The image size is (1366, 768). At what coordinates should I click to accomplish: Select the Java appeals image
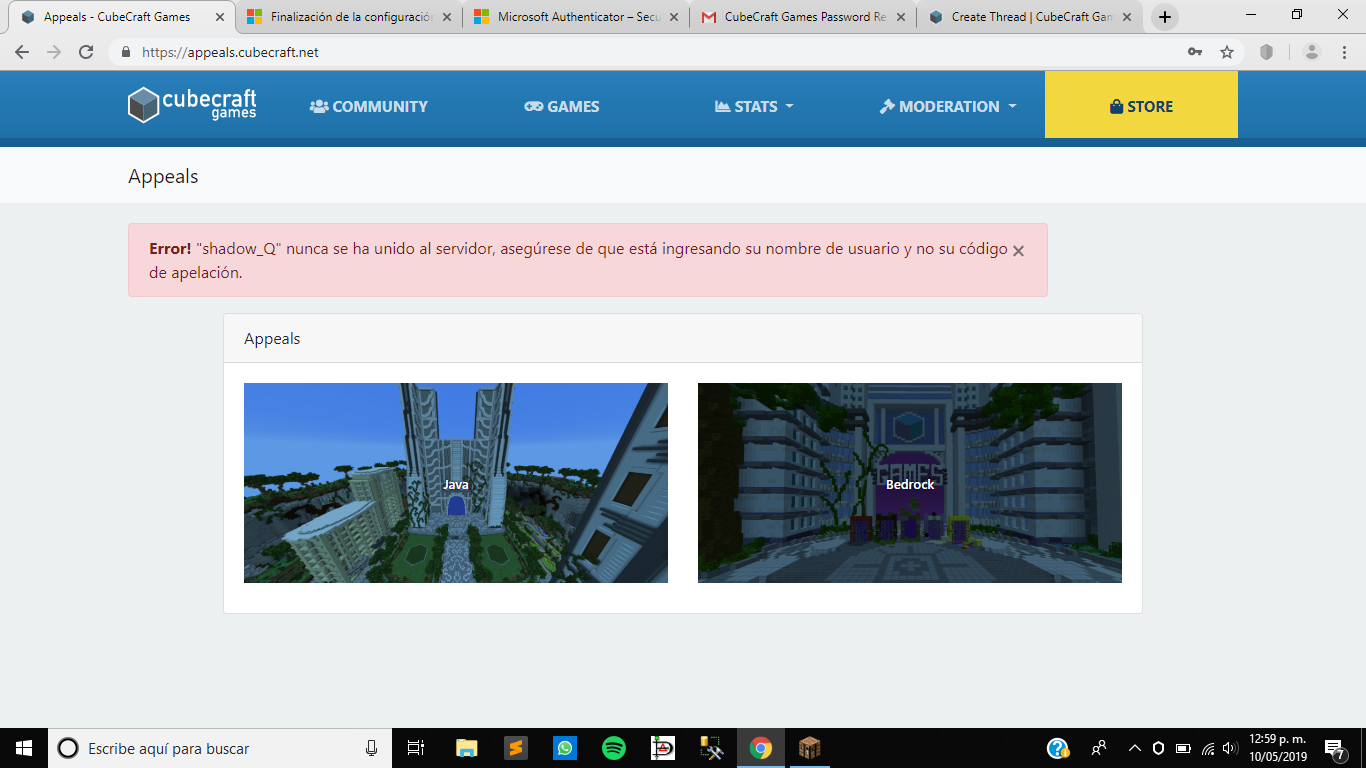(x=456, y=483)
